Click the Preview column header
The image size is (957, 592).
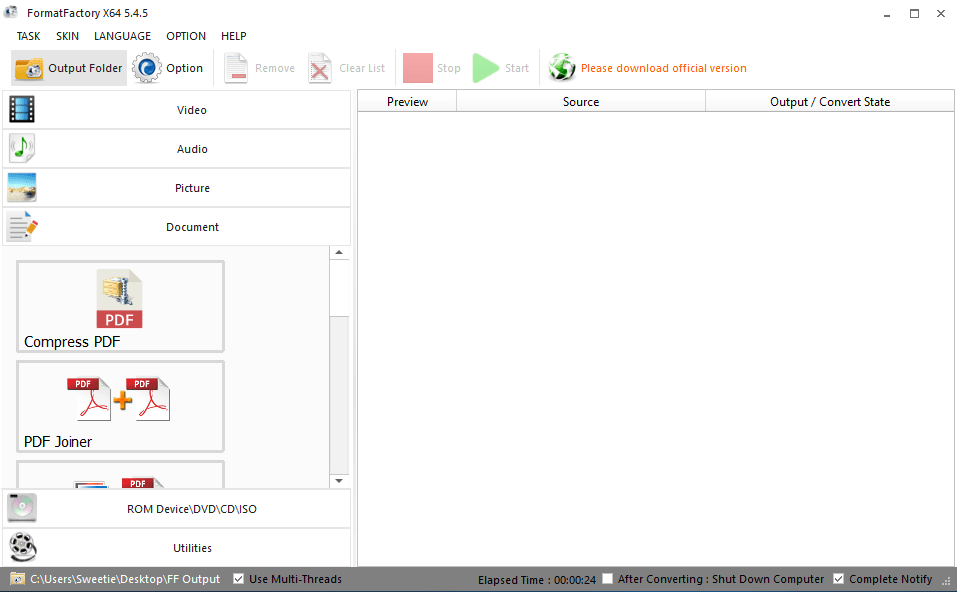(407, 102)
